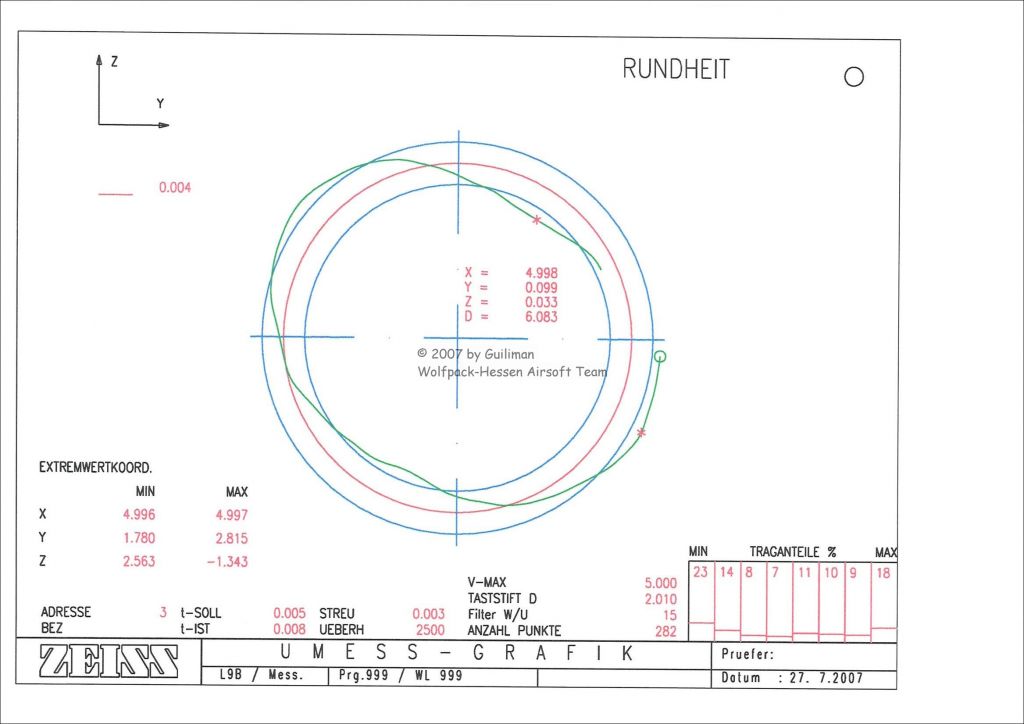Click the t-IST value 0.008
Screen dimensions: 1024x724
click(289, 629)
